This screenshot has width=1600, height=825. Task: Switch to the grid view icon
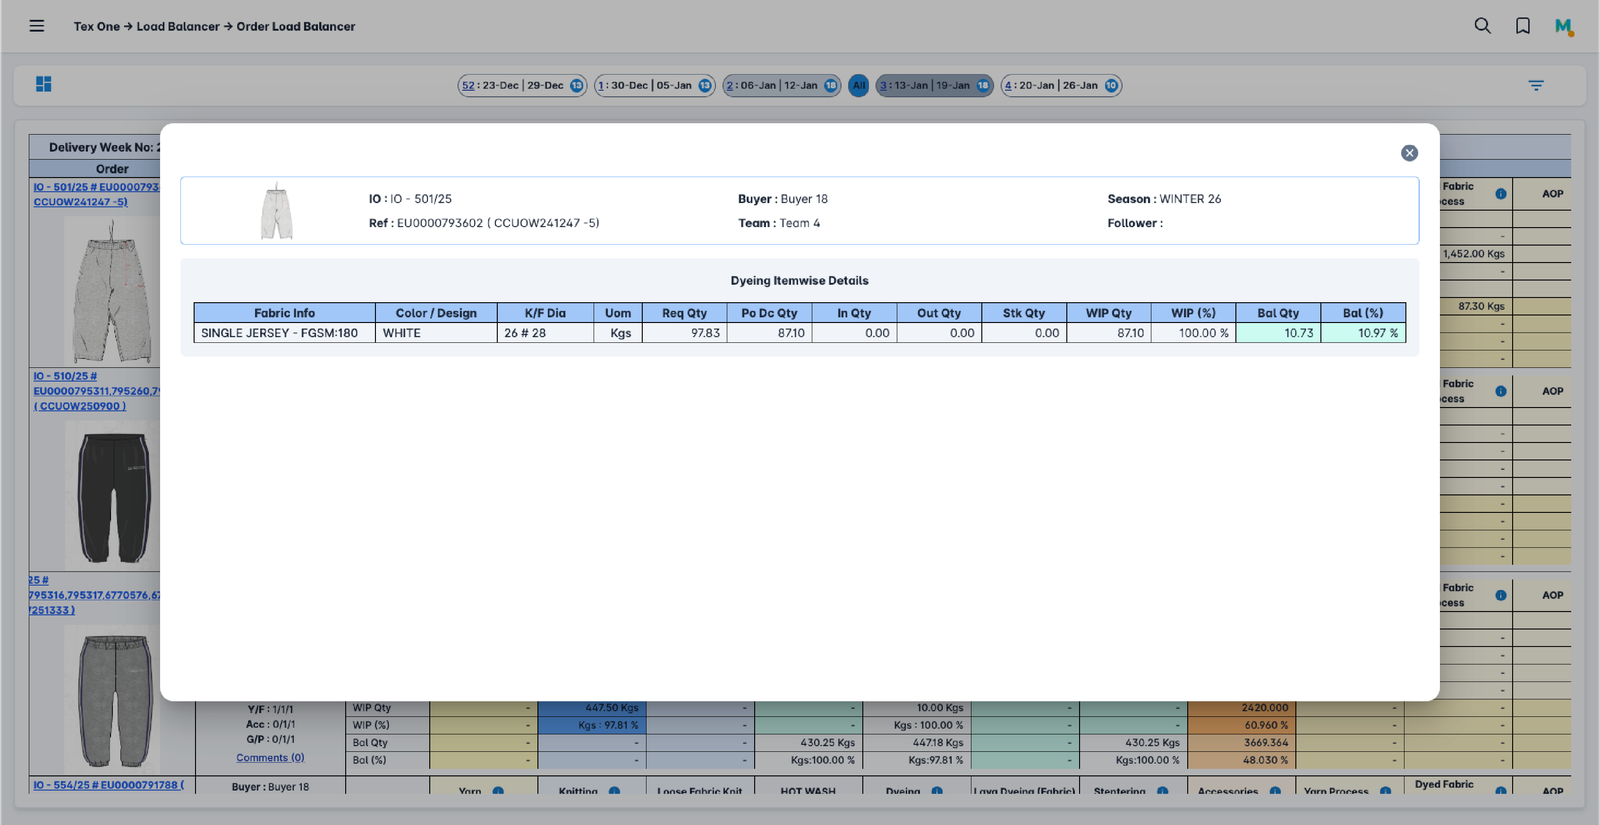[44, 85]
